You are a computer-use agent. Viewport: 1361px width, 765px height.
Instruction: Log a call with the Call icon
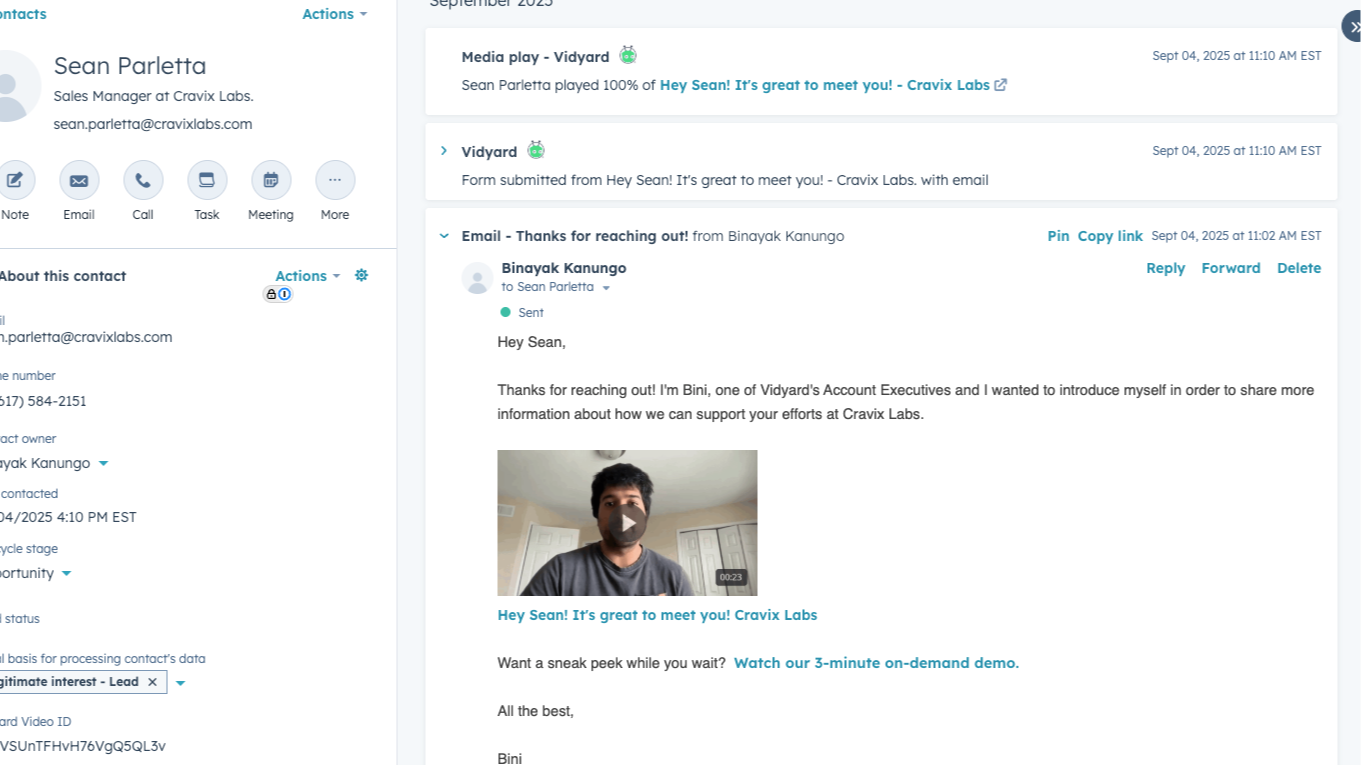pos(142,181)
